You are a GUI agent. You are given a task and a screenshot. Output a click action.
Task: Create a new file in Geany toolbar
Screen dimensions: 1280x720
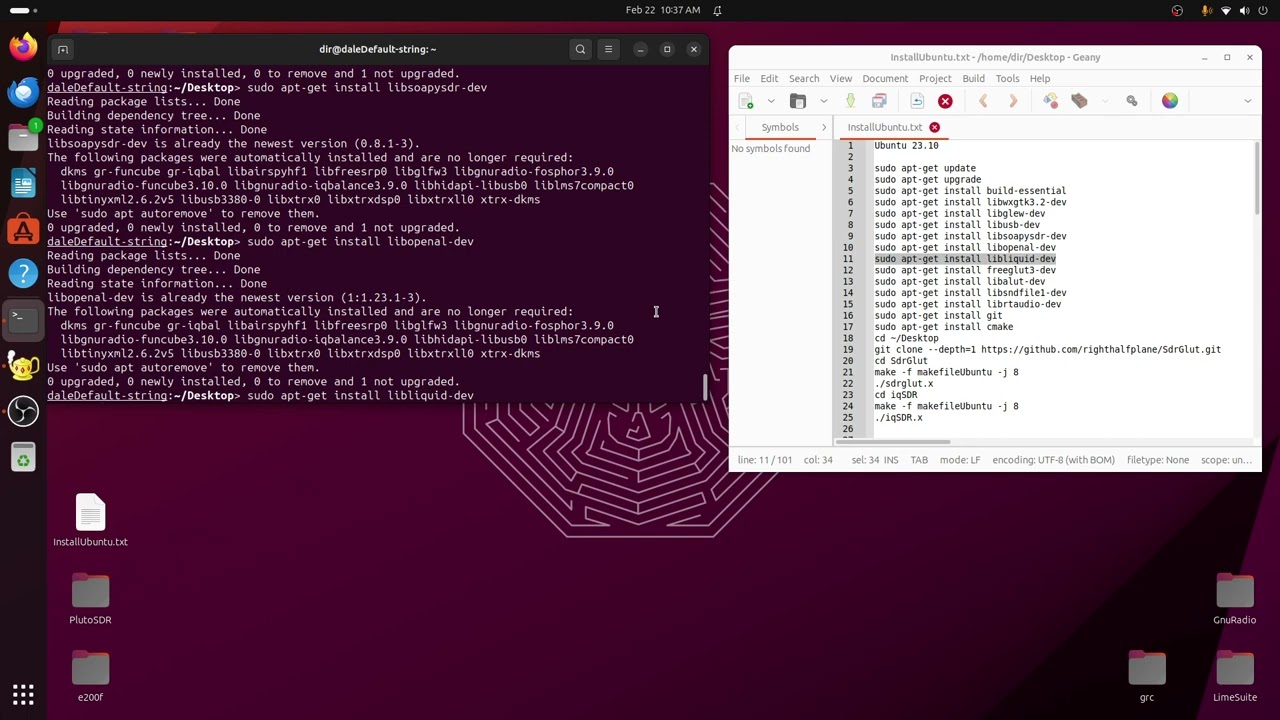coord(746,101)
